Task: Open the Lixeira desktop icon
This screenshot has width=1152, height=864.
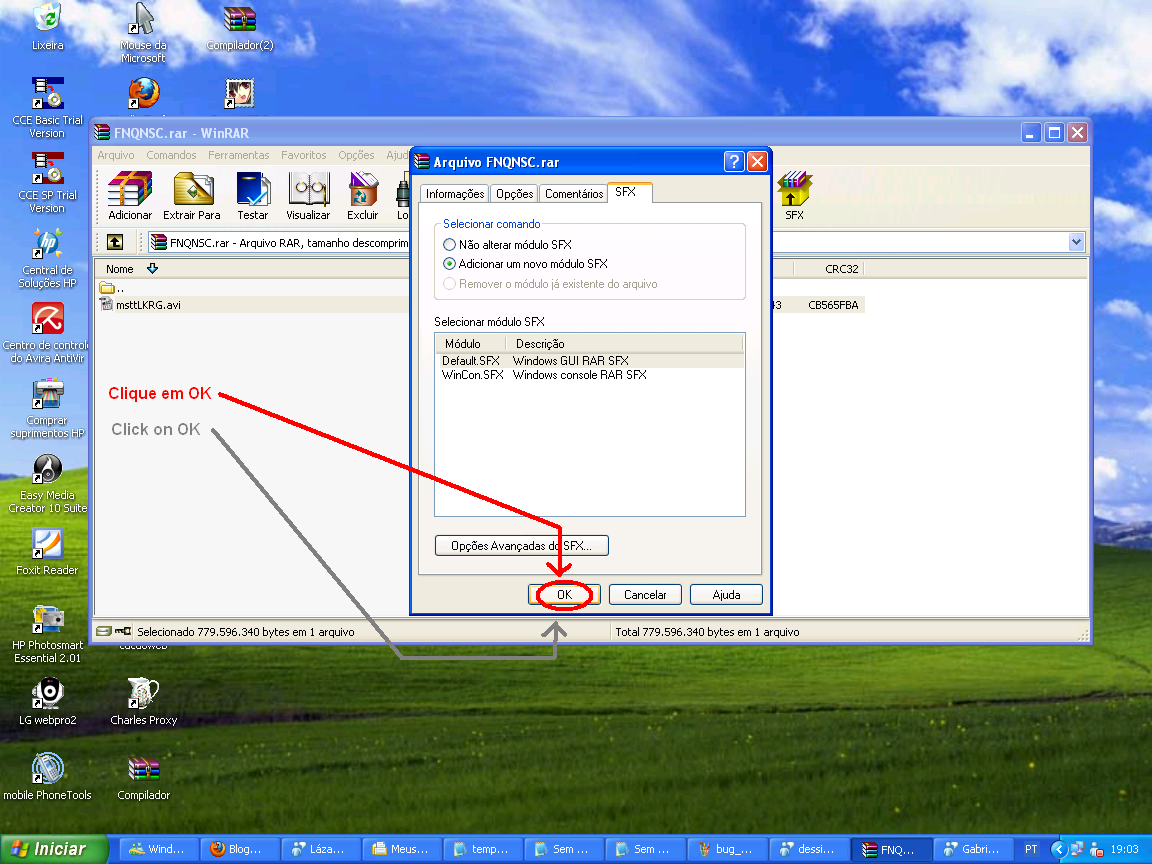Action: click(48, 26)
